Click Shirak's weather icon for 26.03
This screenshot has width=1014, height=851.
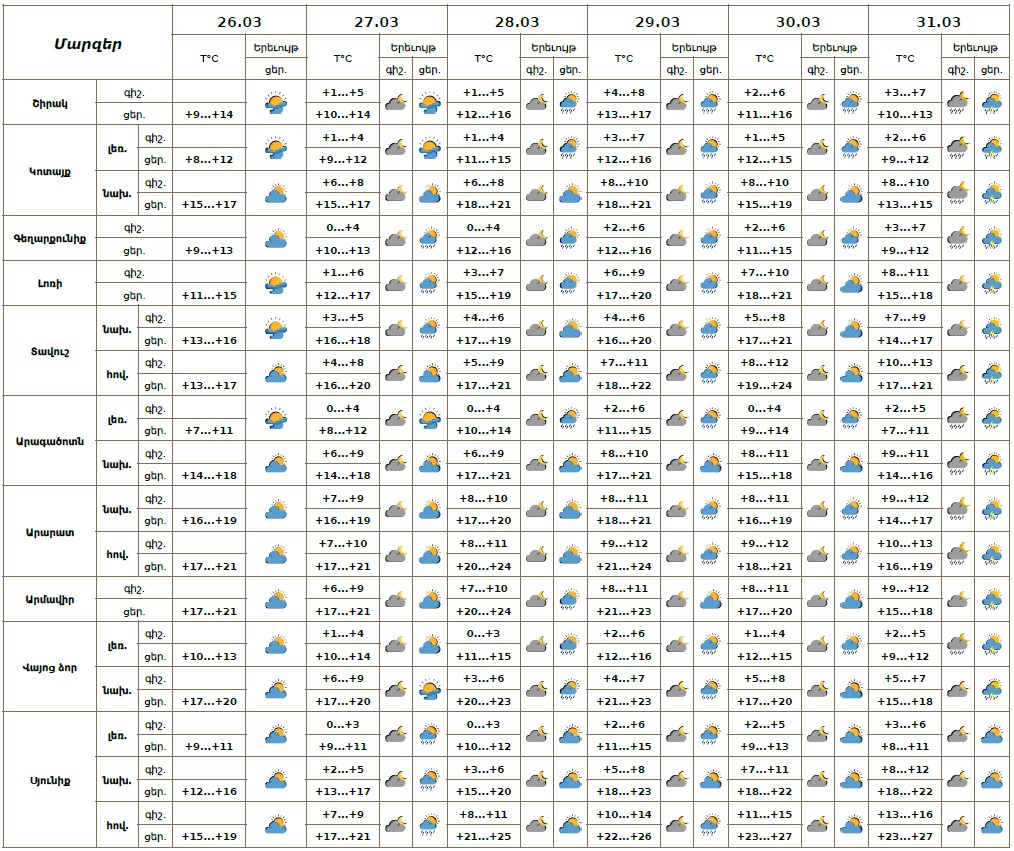[275, 102]
